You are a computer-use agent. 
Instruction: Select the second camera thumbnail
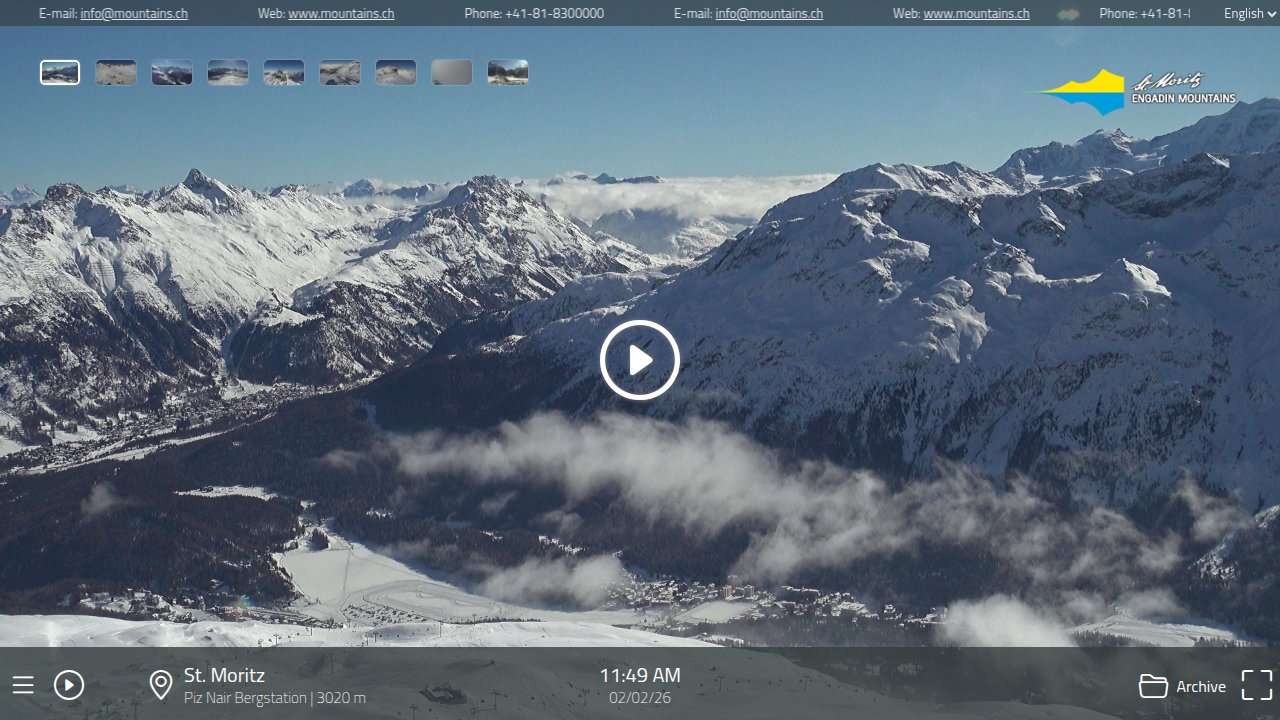click(x=116, y=73)
